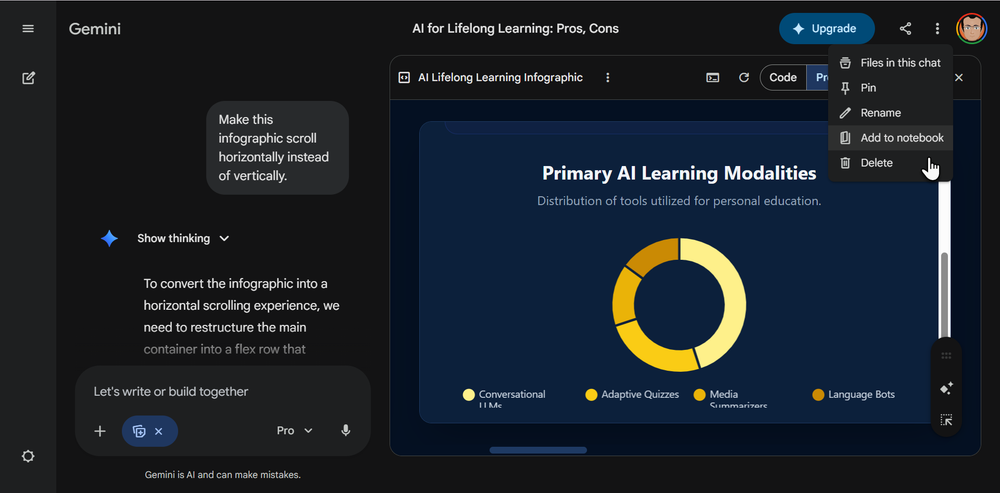Viewport: 1000px width, 493px height.
Task: Choose Pin from the menu
Action: (890, 87)
